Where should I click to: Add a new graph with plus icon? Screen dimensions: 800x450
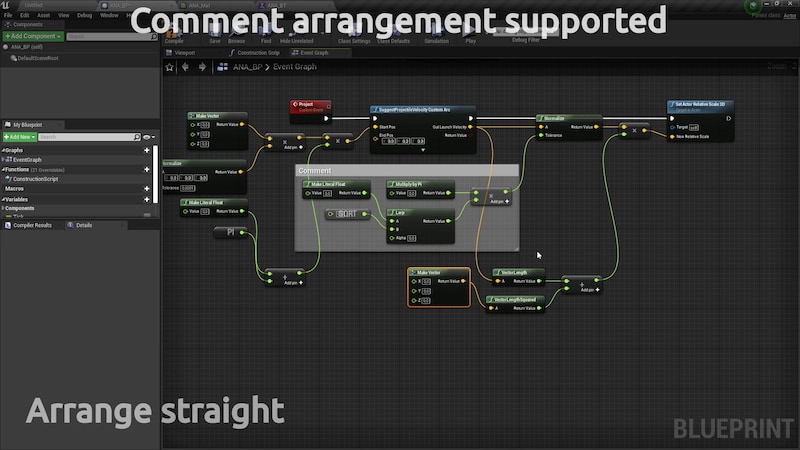[147, 151]
